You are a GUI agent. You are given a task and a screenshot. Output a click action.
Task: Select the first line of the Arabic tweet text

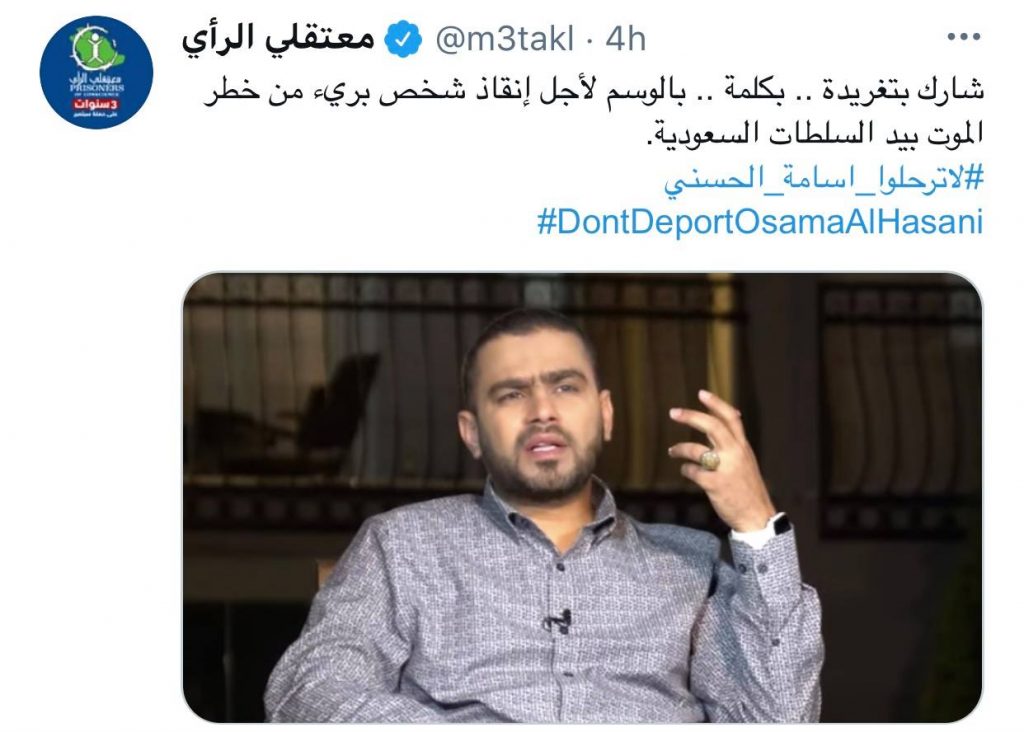594,93
